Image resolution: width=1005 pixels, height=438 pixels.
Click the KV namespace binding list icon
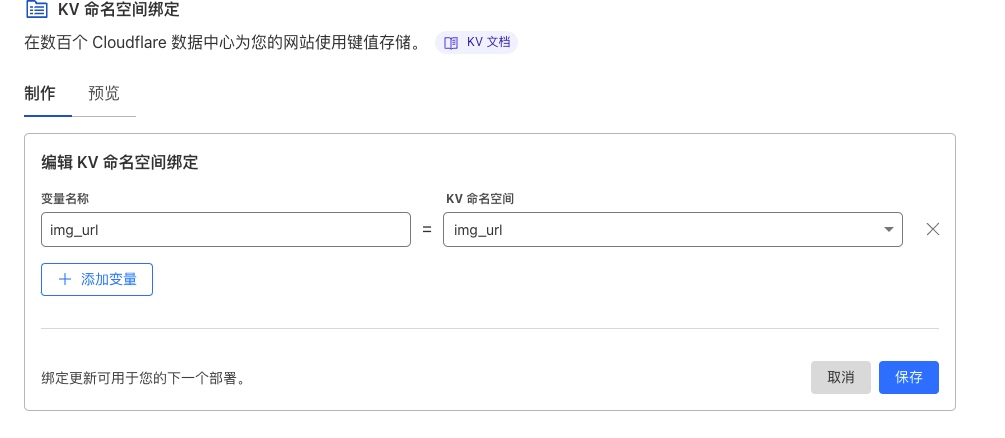pyautogui.click(x=37, y=10)
